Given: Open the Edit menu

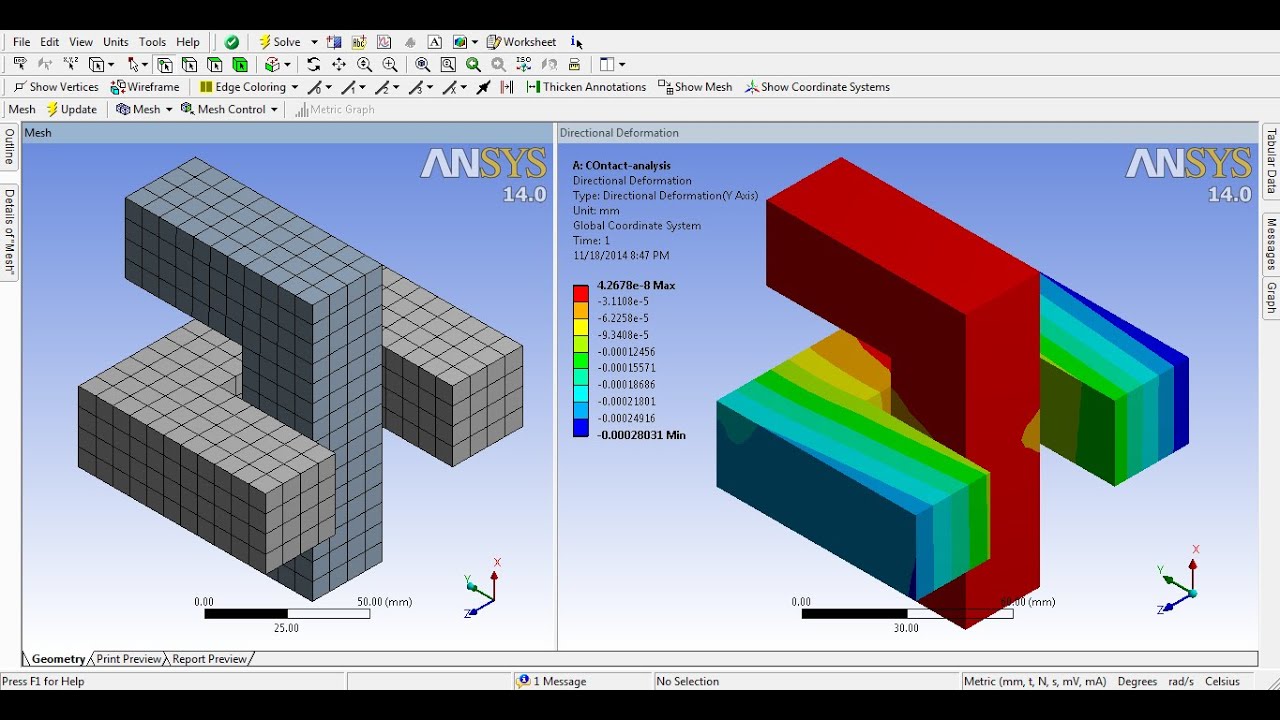Looking at the screenshot, I should (49, 42).
